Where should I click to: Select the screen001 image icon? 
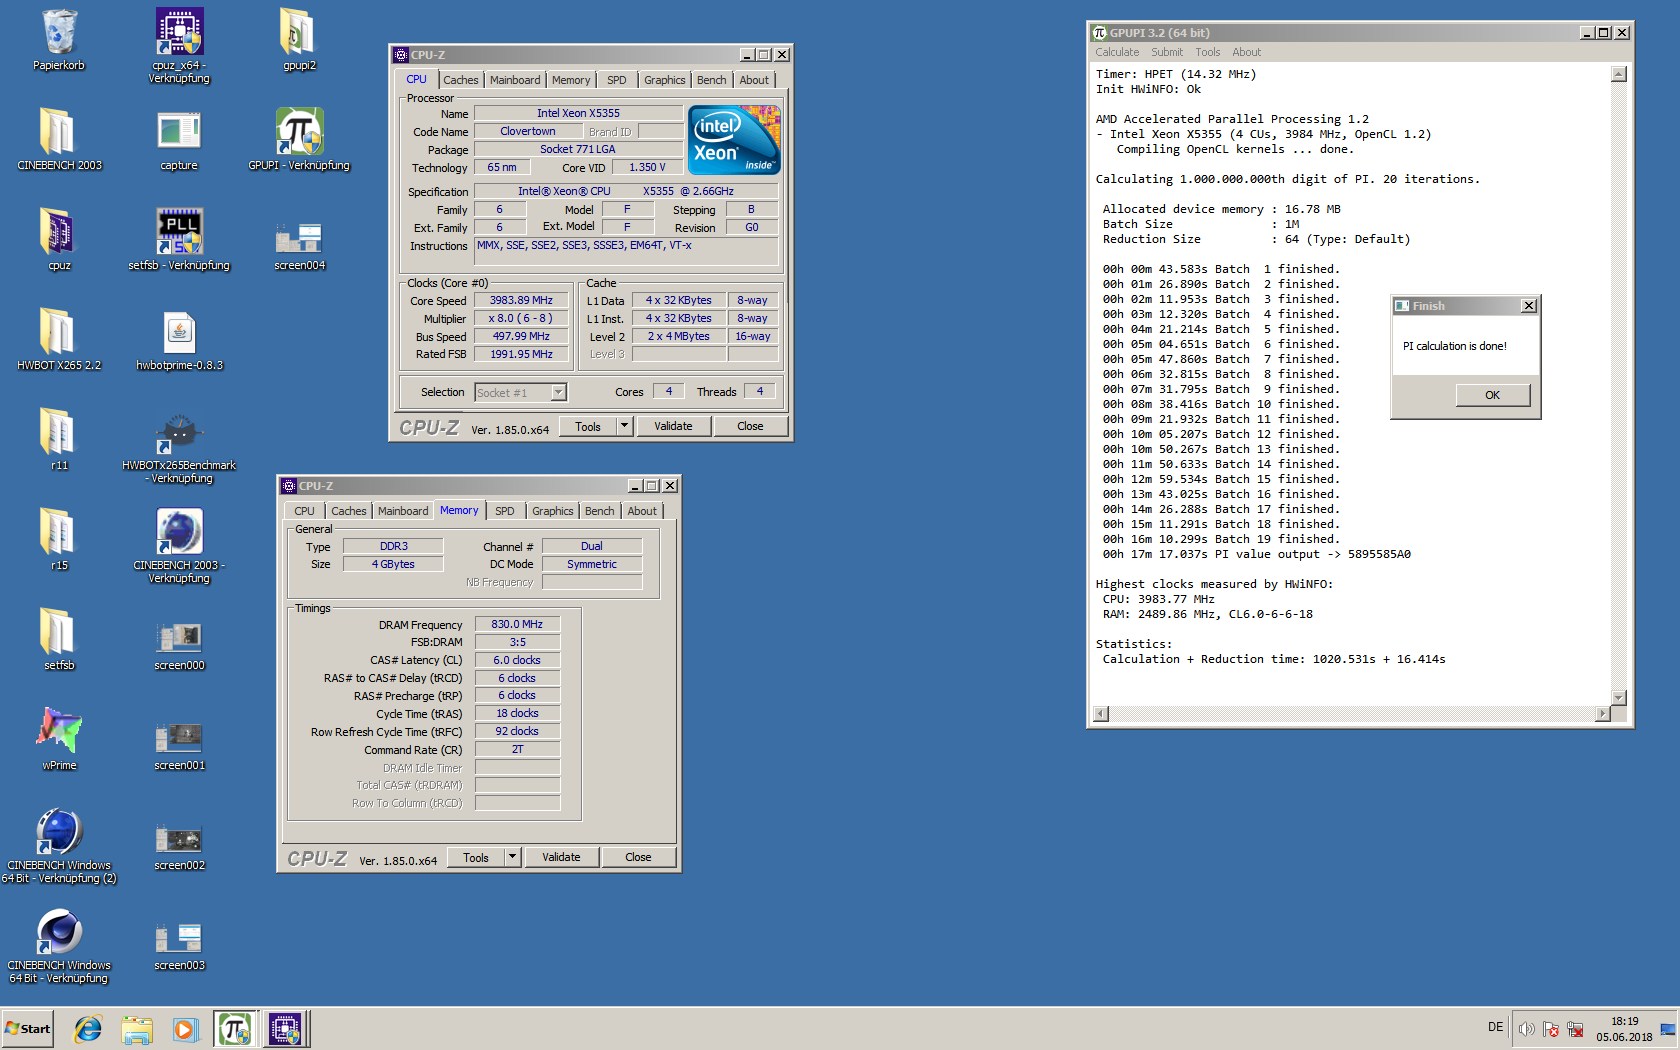pyautogui.click(x=179, y=738)
